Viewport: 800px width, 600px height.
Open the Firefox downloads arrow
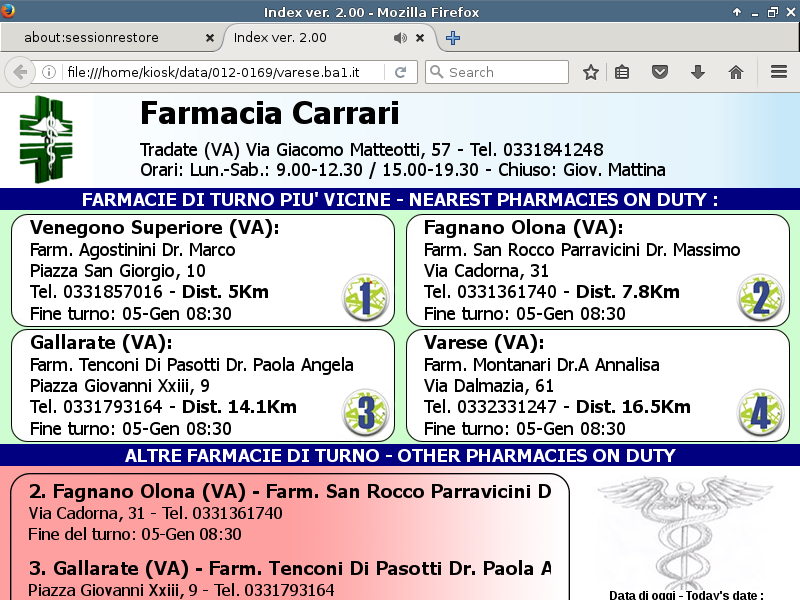[698, 72]
